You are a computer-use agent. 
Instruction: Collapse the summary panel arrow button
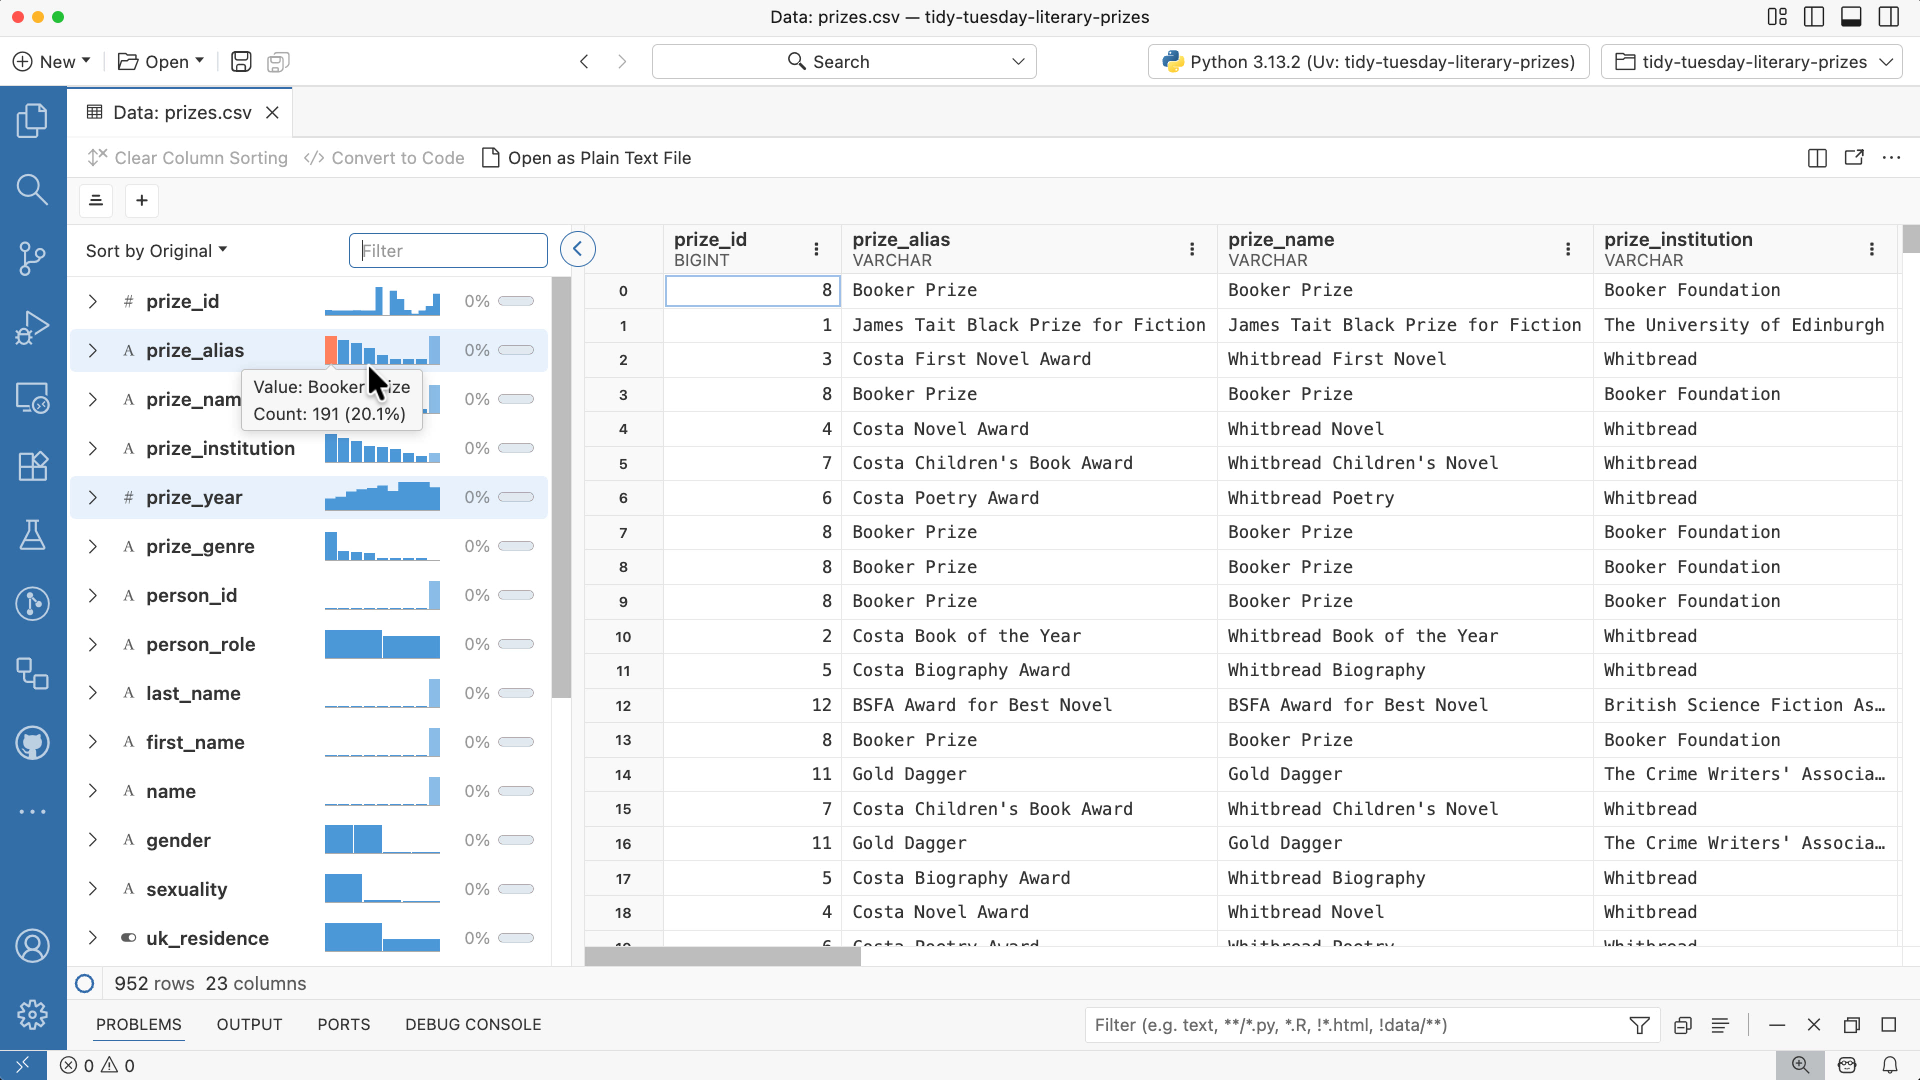(578, 249)
